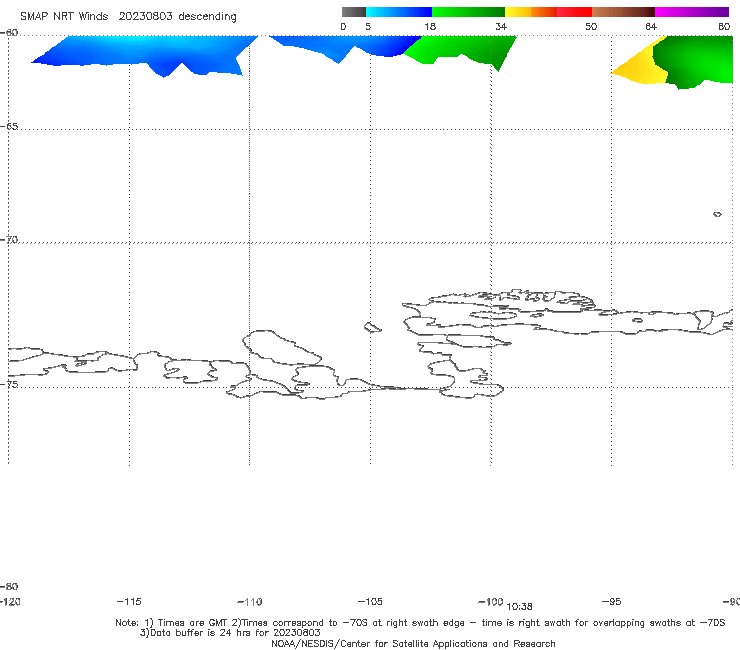Click the data buffer 24 hrs note
This screenshot has height=650, width=740.
coord(230,633)
